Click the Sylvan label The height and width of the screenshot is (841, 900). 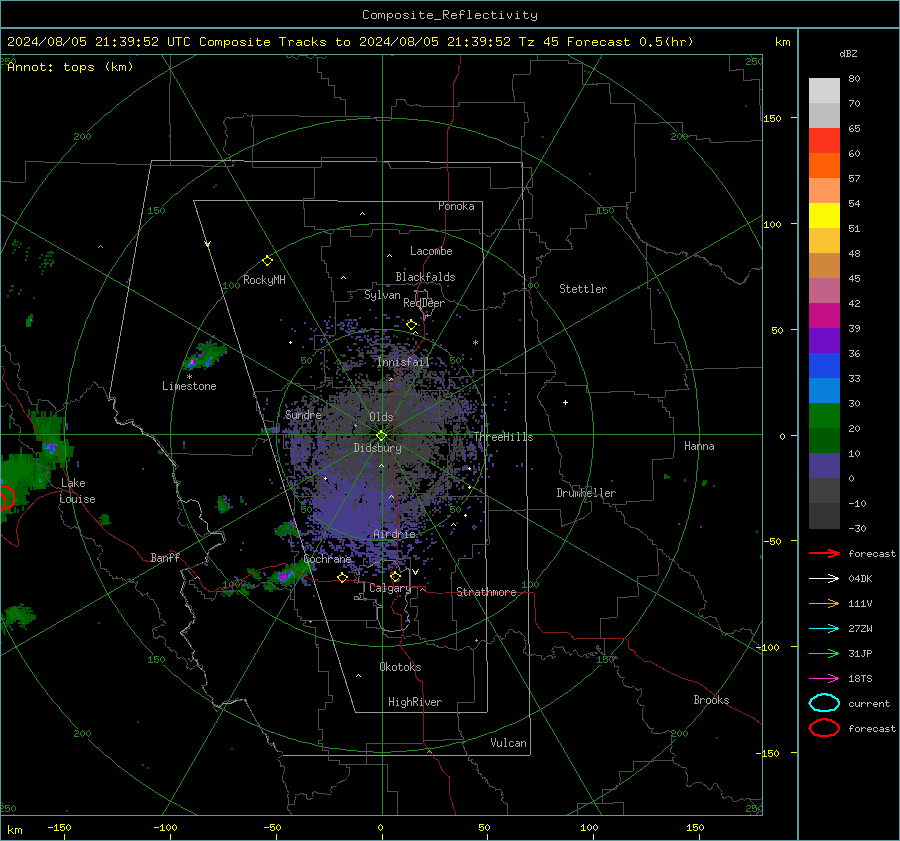click(382, 295)
